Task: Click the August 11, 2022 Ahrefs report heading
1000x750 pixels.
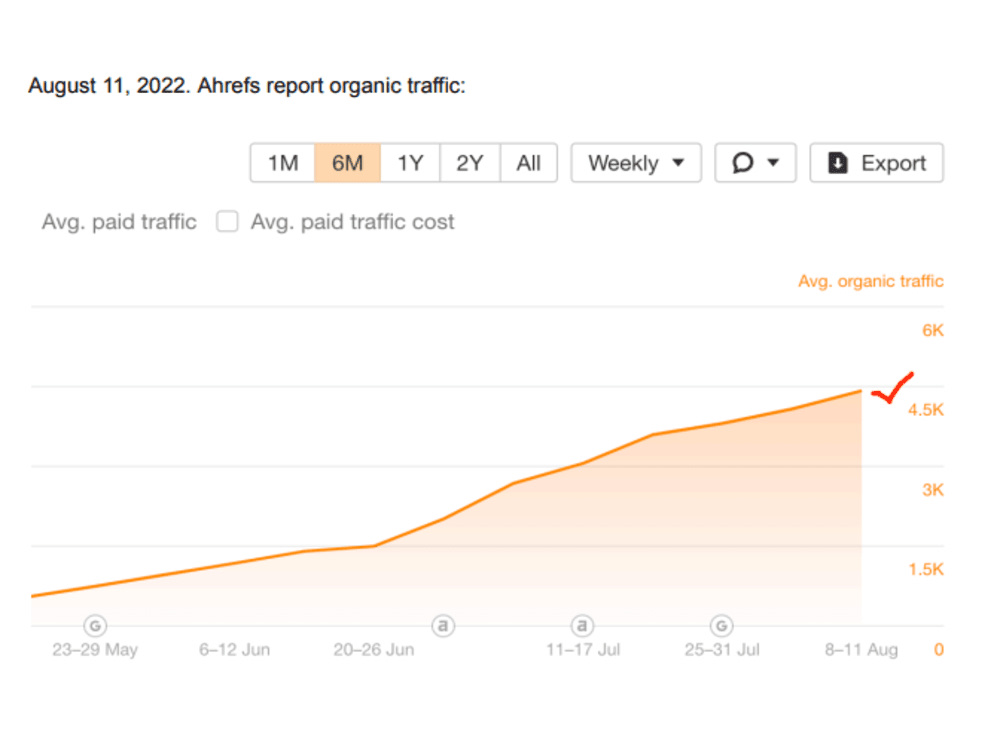Action: tap(247, 85)
